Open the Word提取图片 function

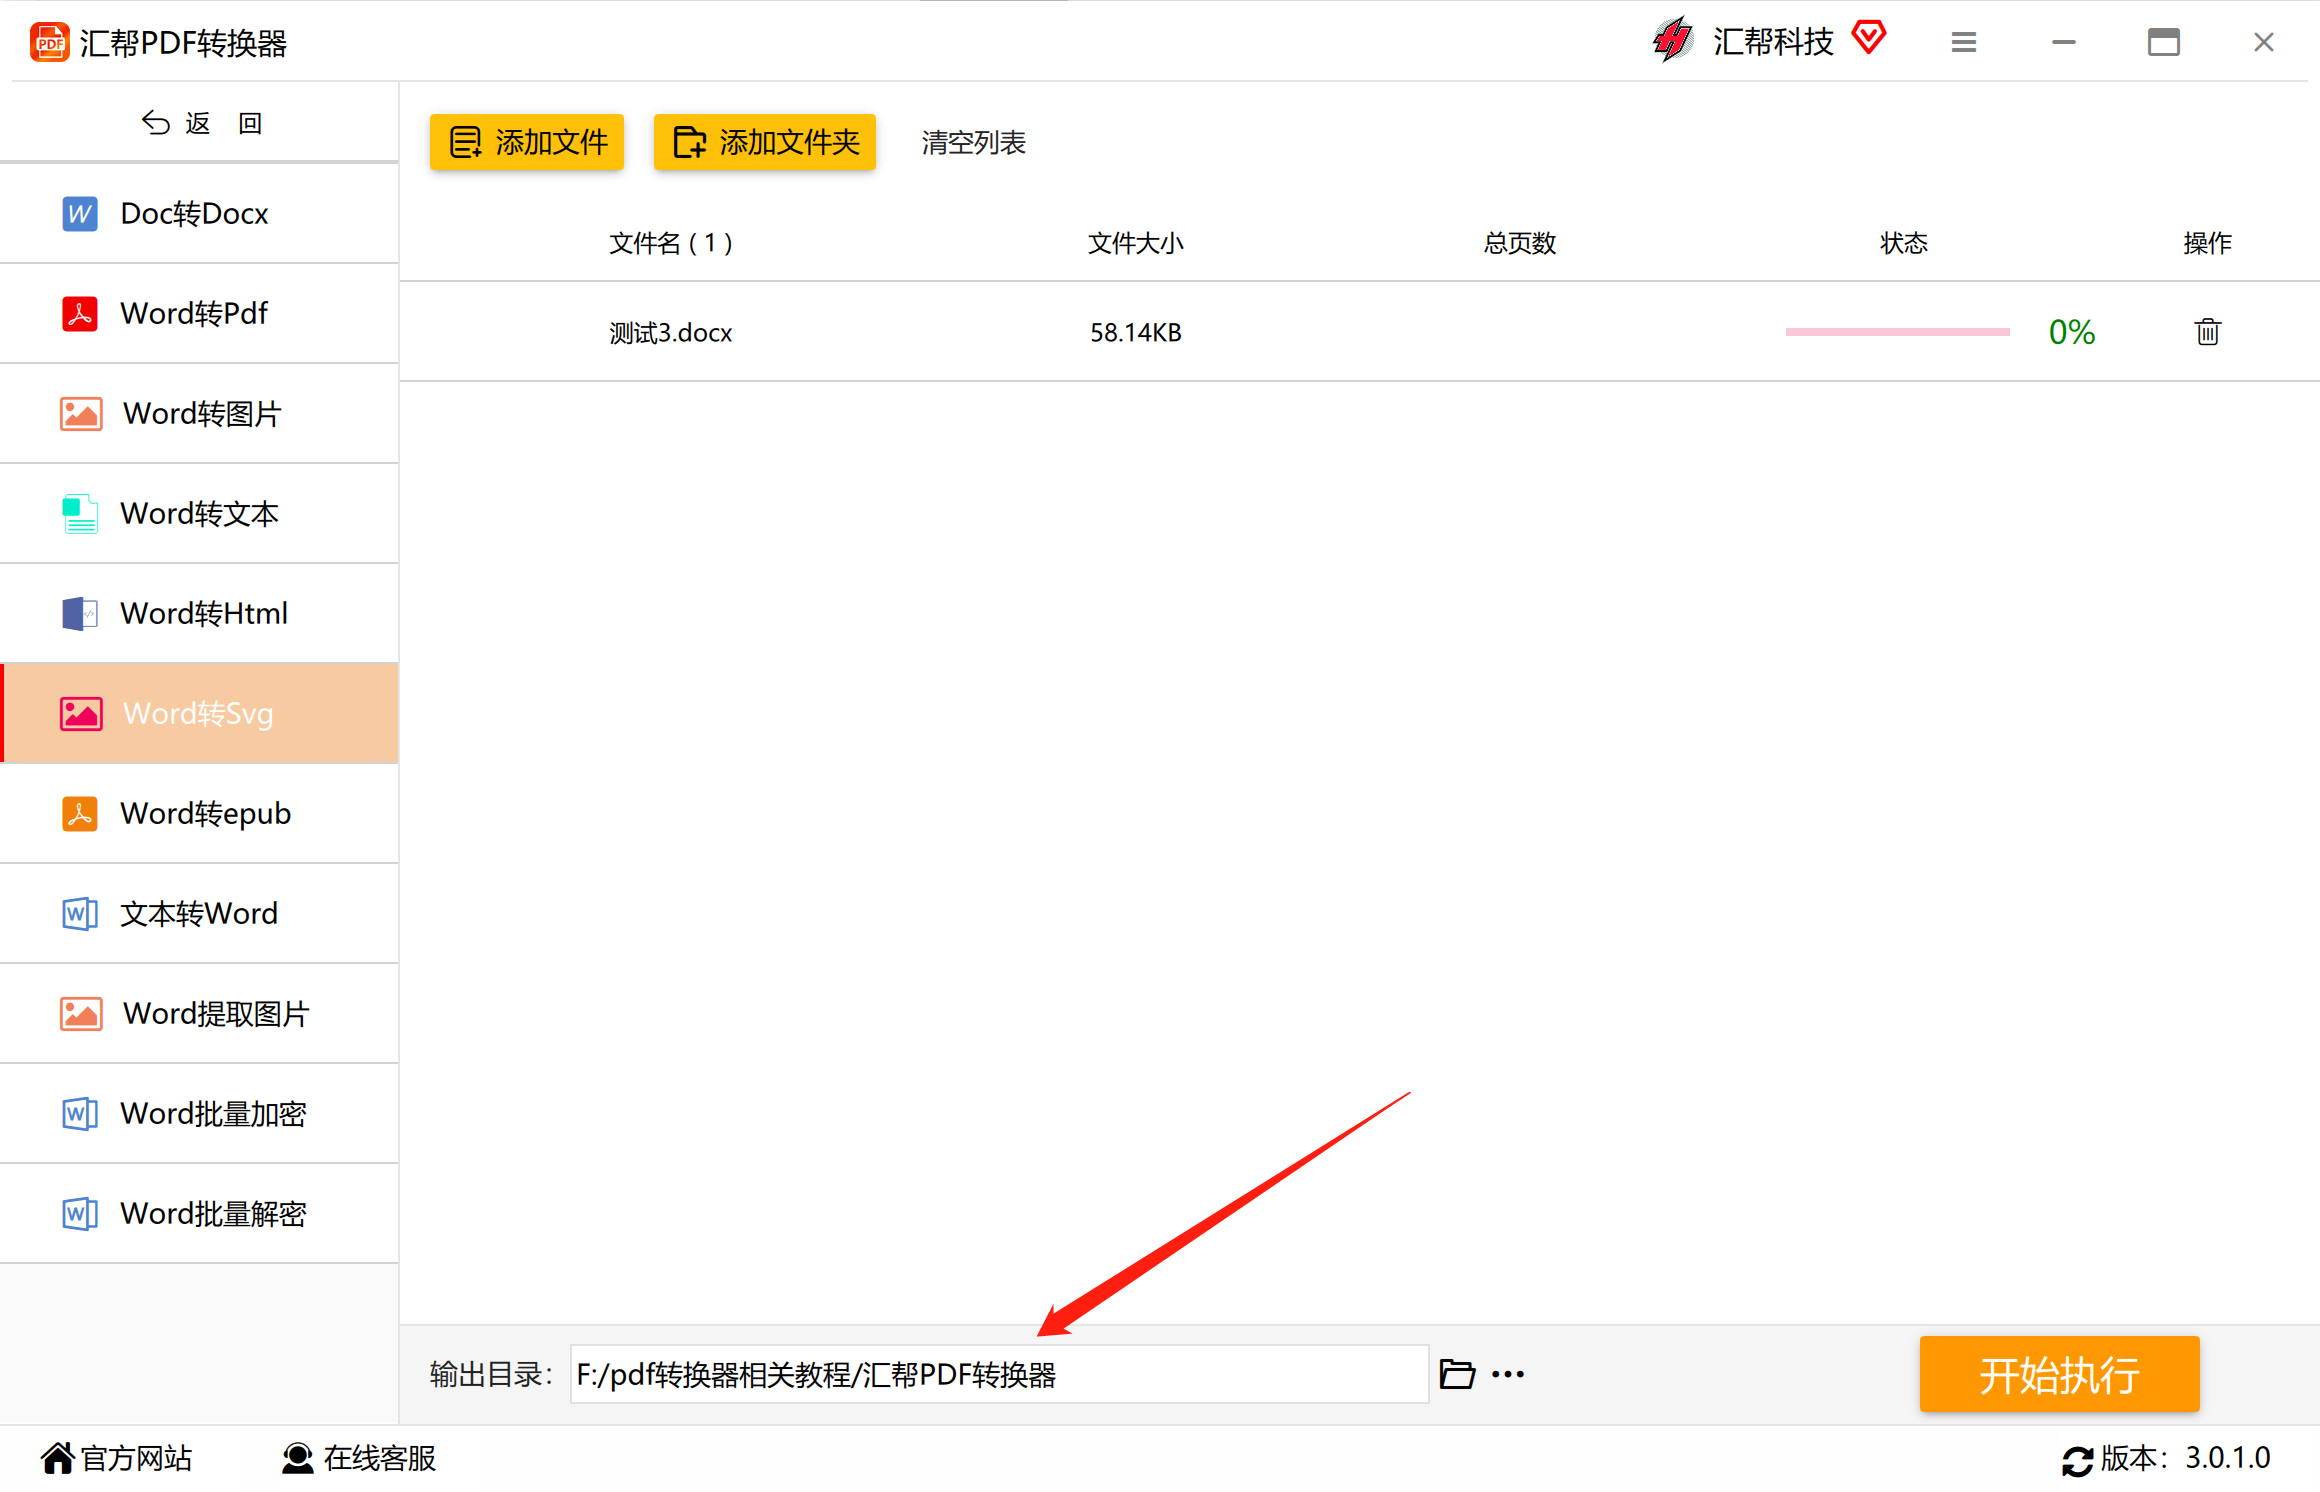click(x=200, y=1014)
